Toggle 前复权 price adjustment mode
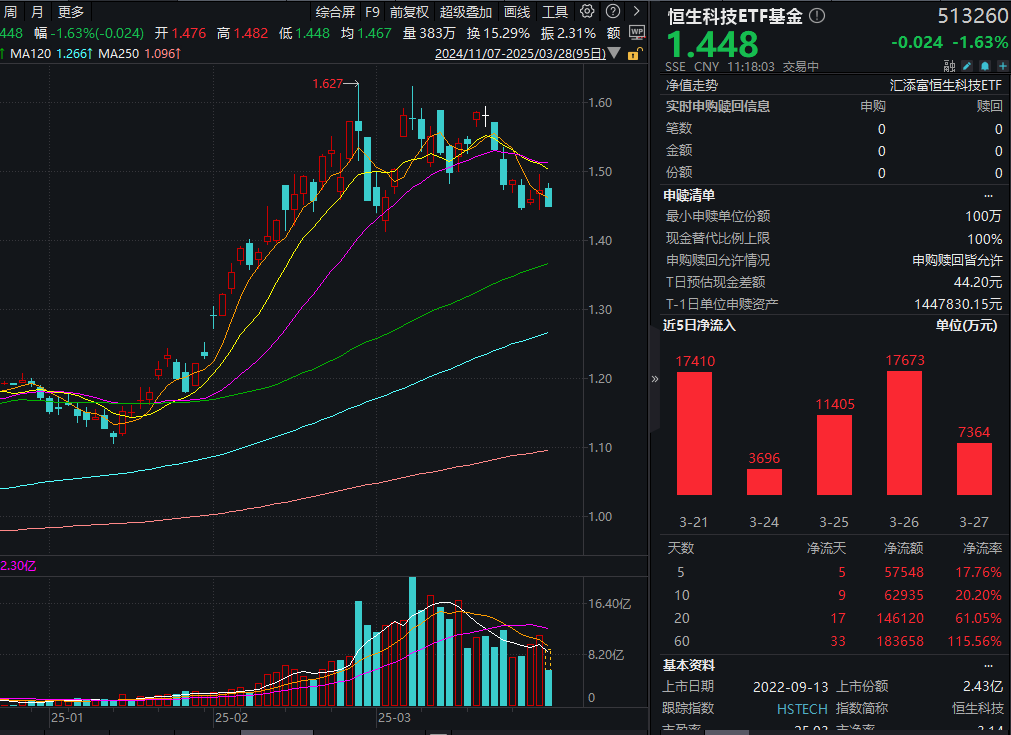1011x735 pixels. pyautogui.click(x=408, y=12)
